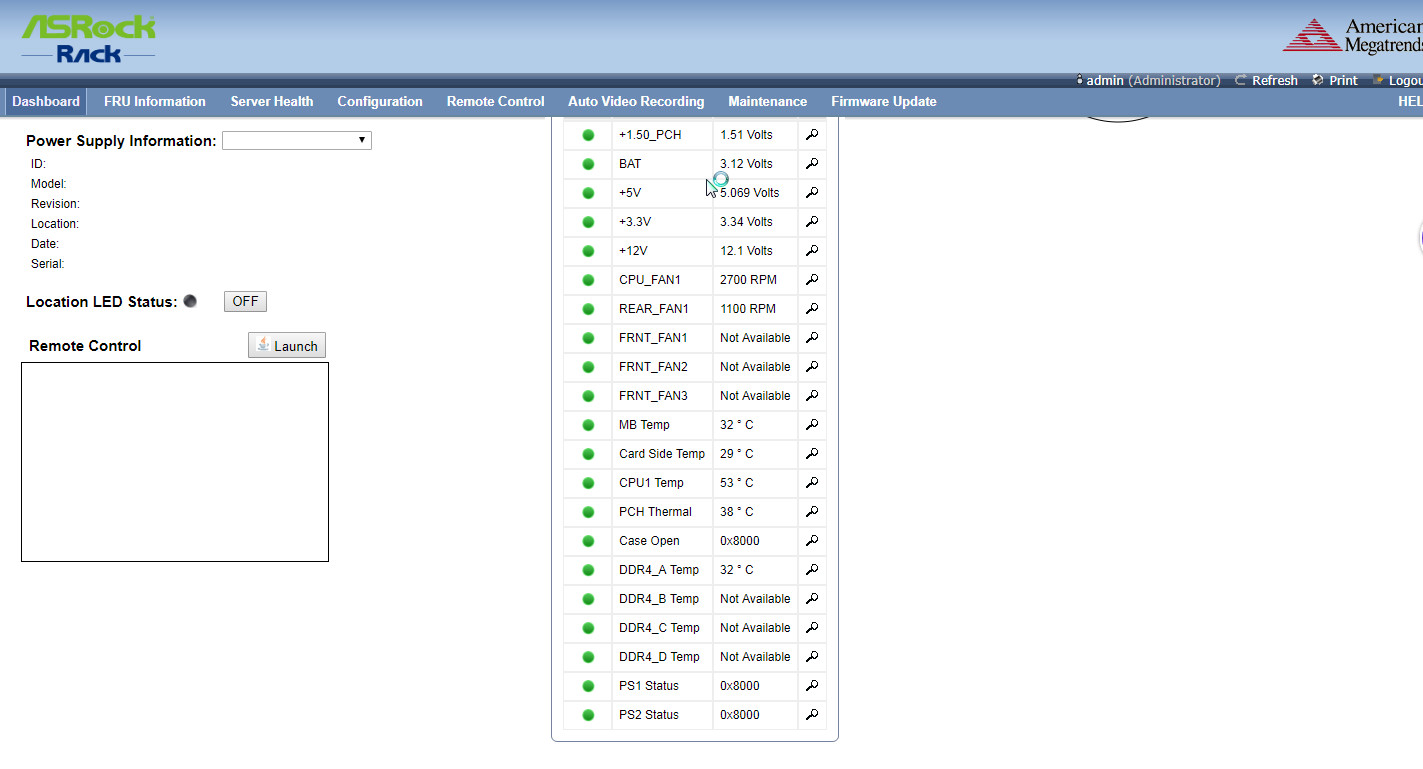This screenshot has height=769, width=1423.
Task: Click magnifier icon beside CPU1 Temp
Action: [x=812, y=483]
